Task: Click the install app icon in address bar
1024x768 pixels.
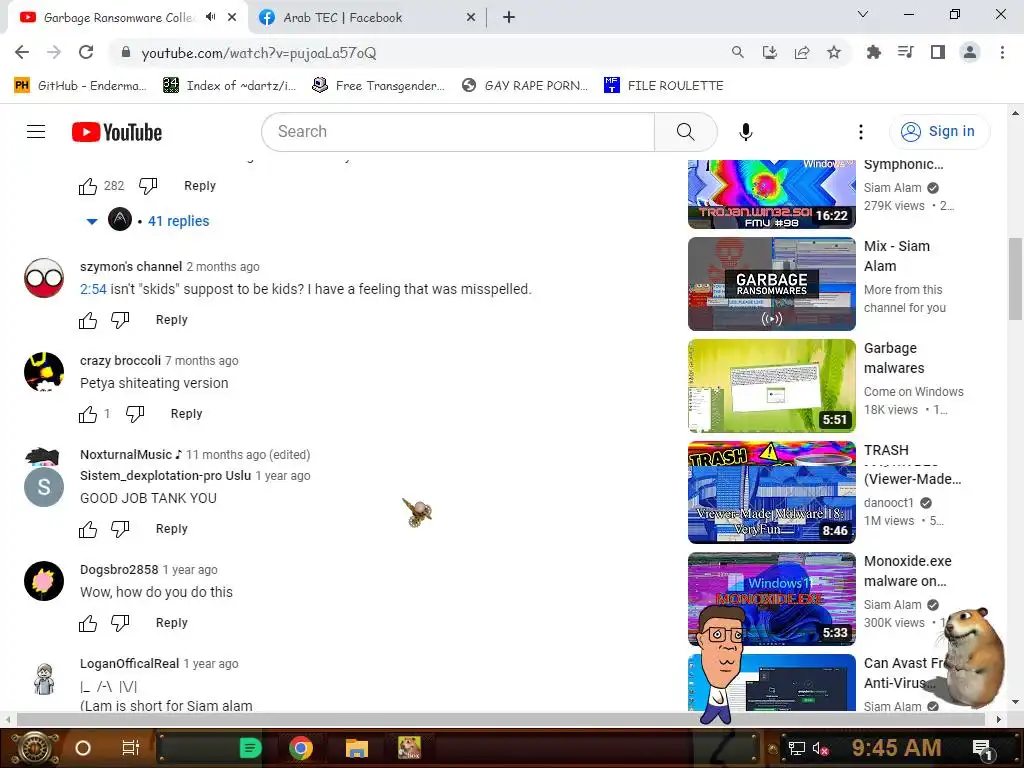Action: [769, 52]
